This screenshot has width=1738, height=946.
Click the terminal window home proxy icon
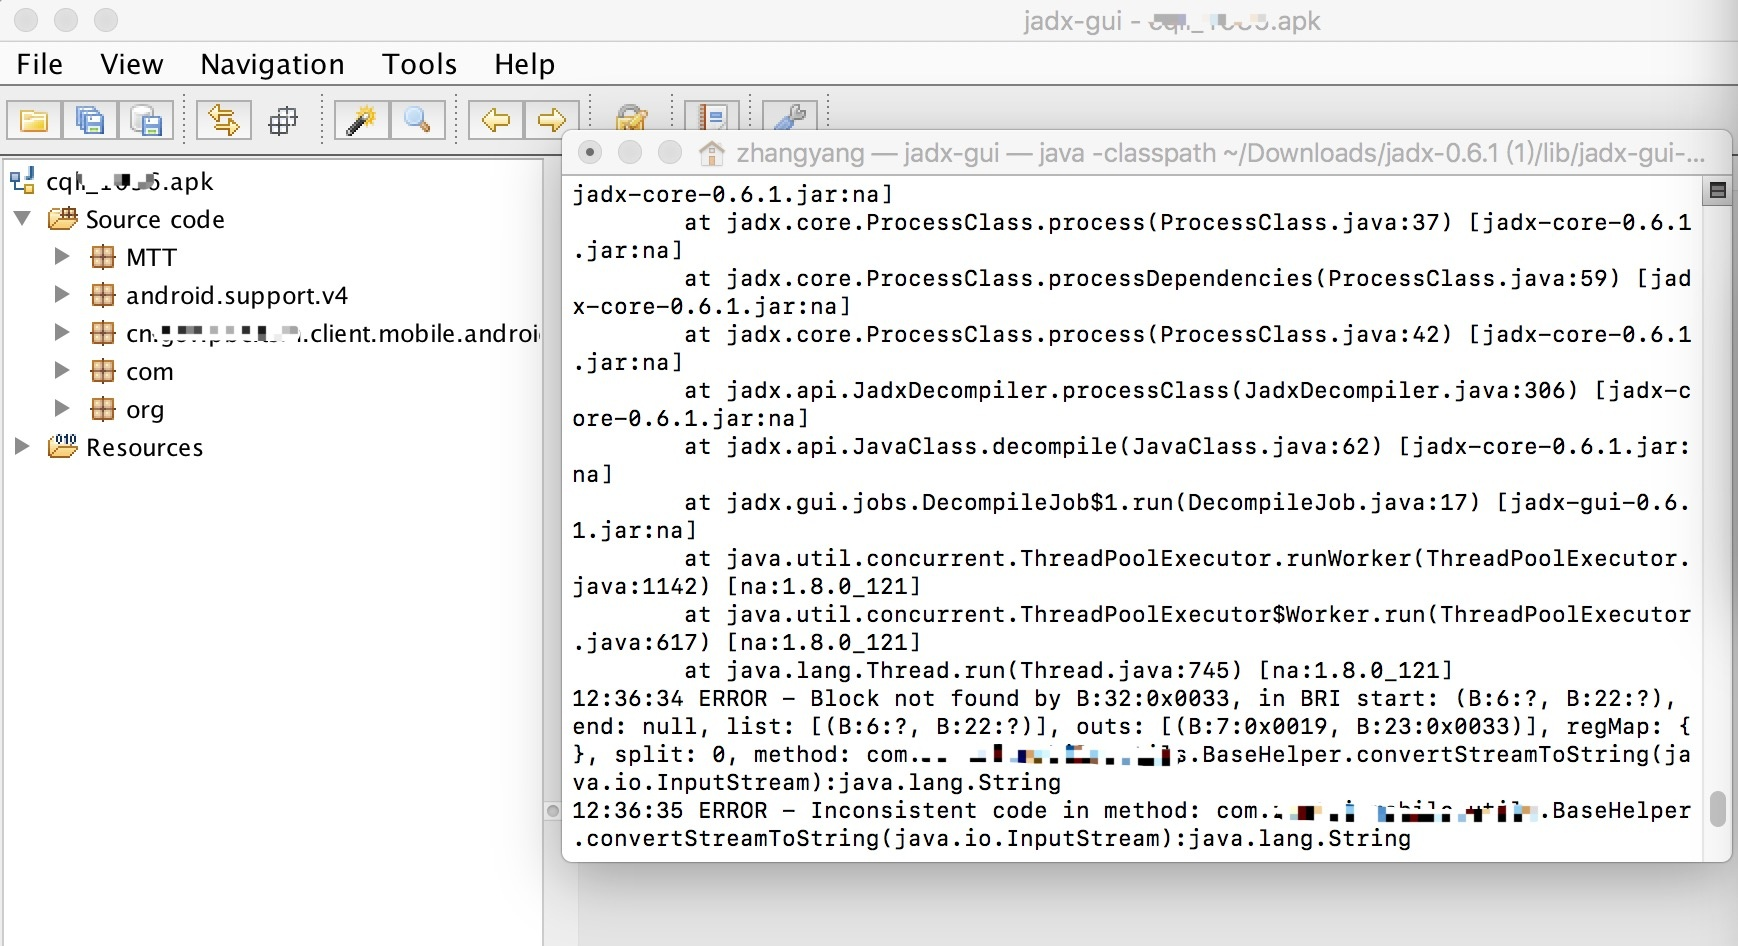click(x=711, y=153)
